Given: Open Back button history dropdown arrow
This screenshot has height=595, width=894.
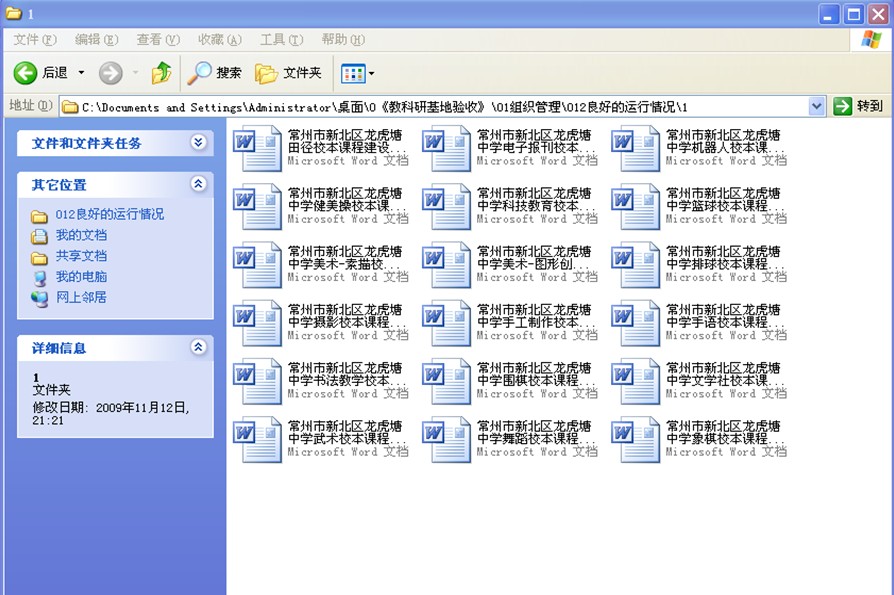Looking at the screenshot, I should [x=81, y=72].
